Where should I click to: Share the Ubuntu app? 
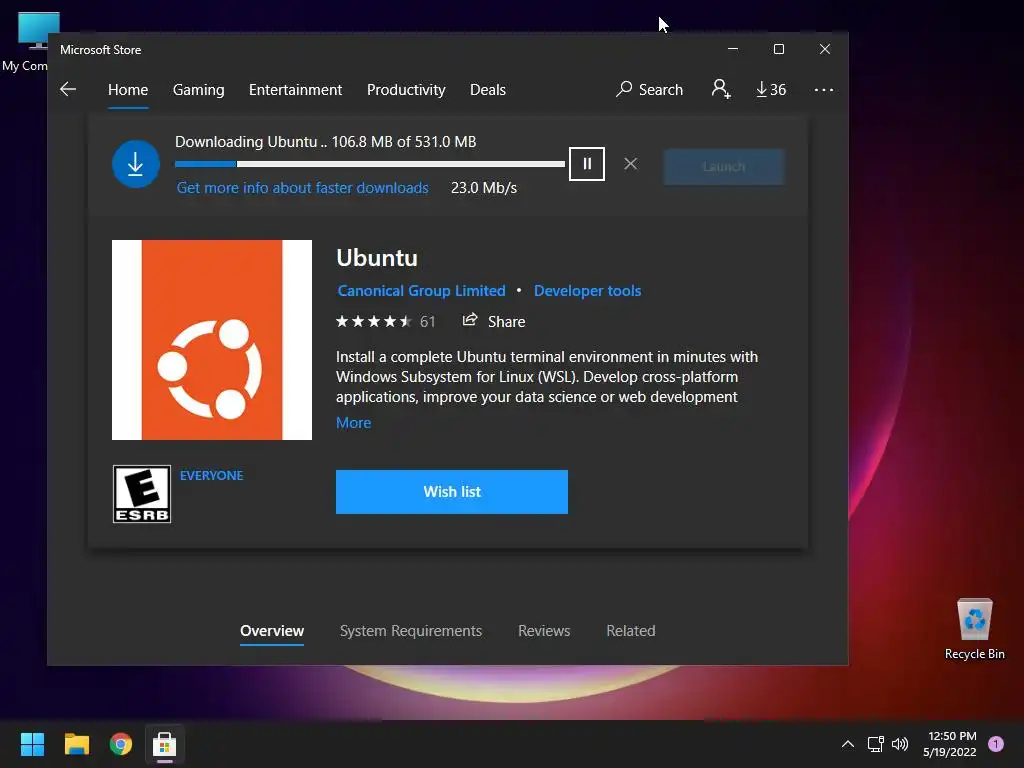coord(494,321)
